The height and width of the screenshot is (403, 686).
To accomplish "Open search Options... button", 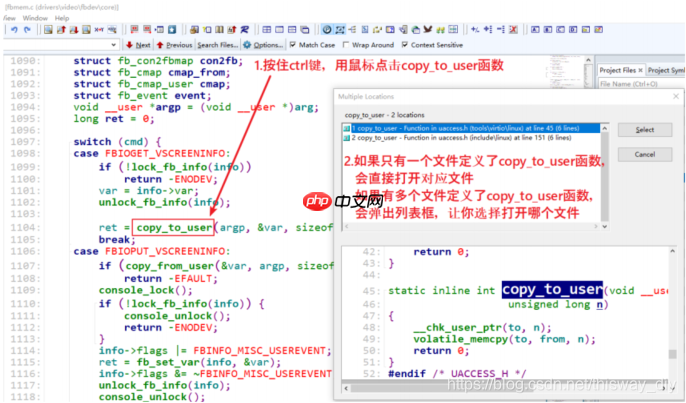I will coord(263,45).
